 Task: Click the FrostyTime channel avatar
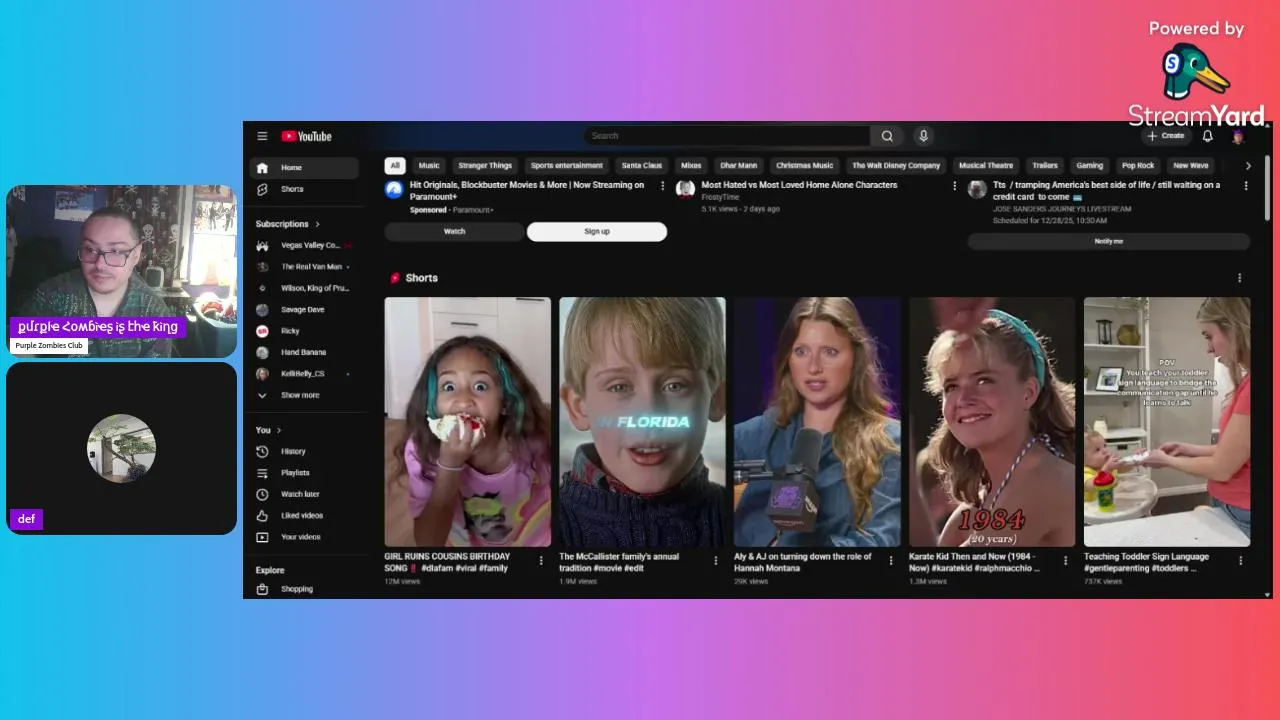tap(685, 188)
